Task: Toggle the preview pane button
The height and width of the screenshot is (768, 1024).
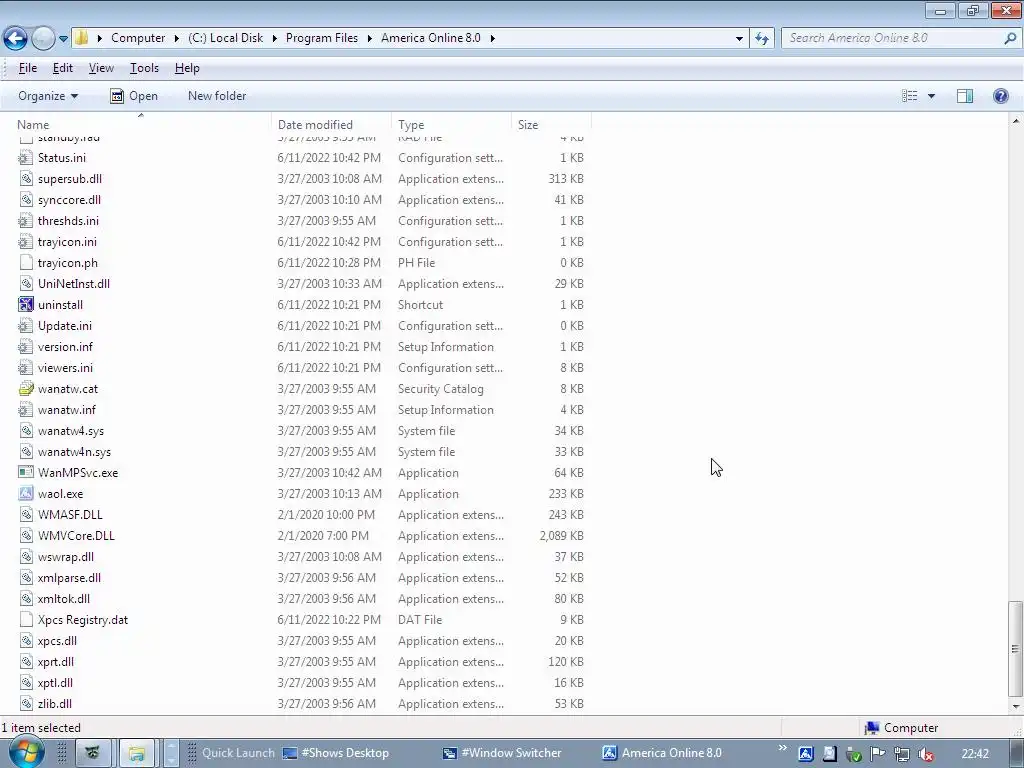Action: (x=965, y=96)
